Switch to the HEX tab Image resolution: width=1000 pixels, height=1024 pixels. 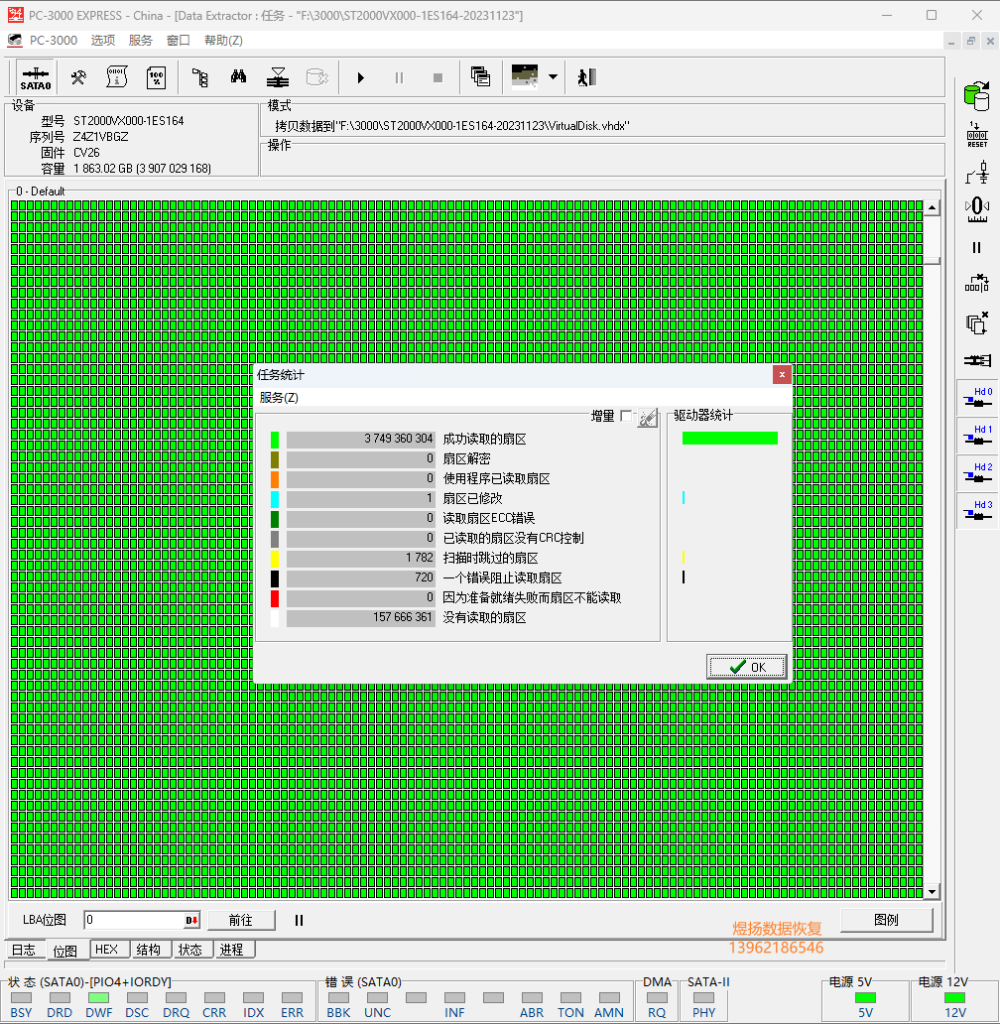(x=106, y=950)
